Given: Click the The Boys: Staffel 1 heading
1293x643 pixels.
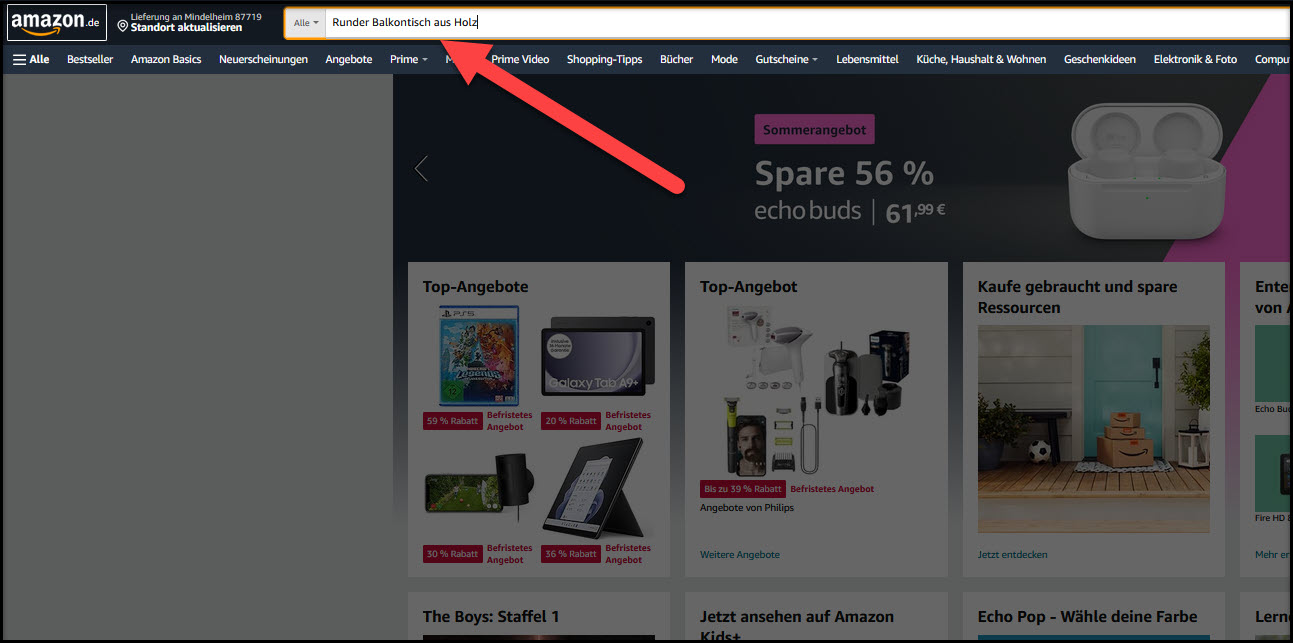Looking at the screenshot, I should click(x=491, y=617).
